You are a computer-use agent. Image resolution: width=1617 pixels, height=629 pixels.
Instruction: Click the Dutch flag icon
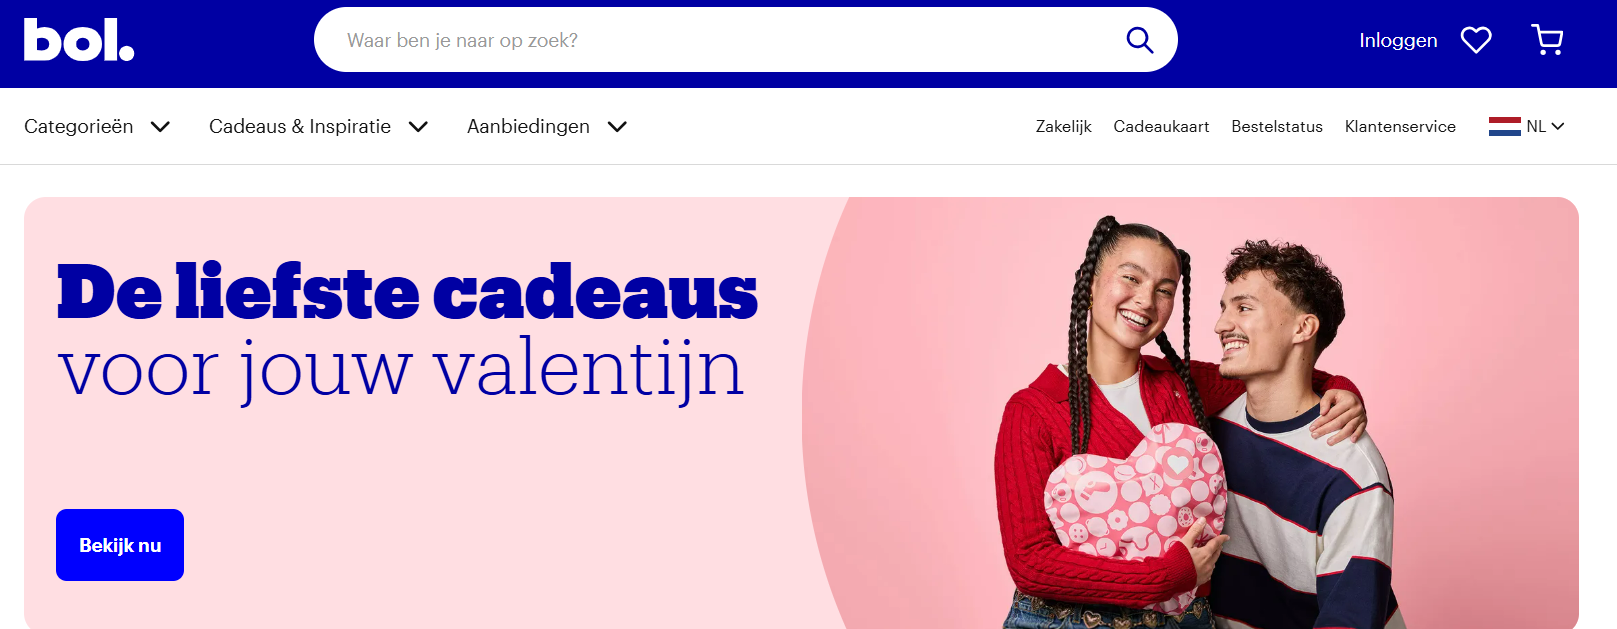[1504, 126]
